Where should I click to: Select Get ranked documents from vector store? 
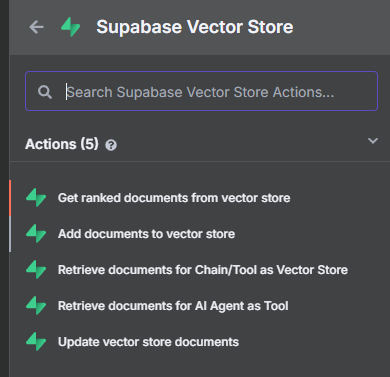tap(174, 198)
